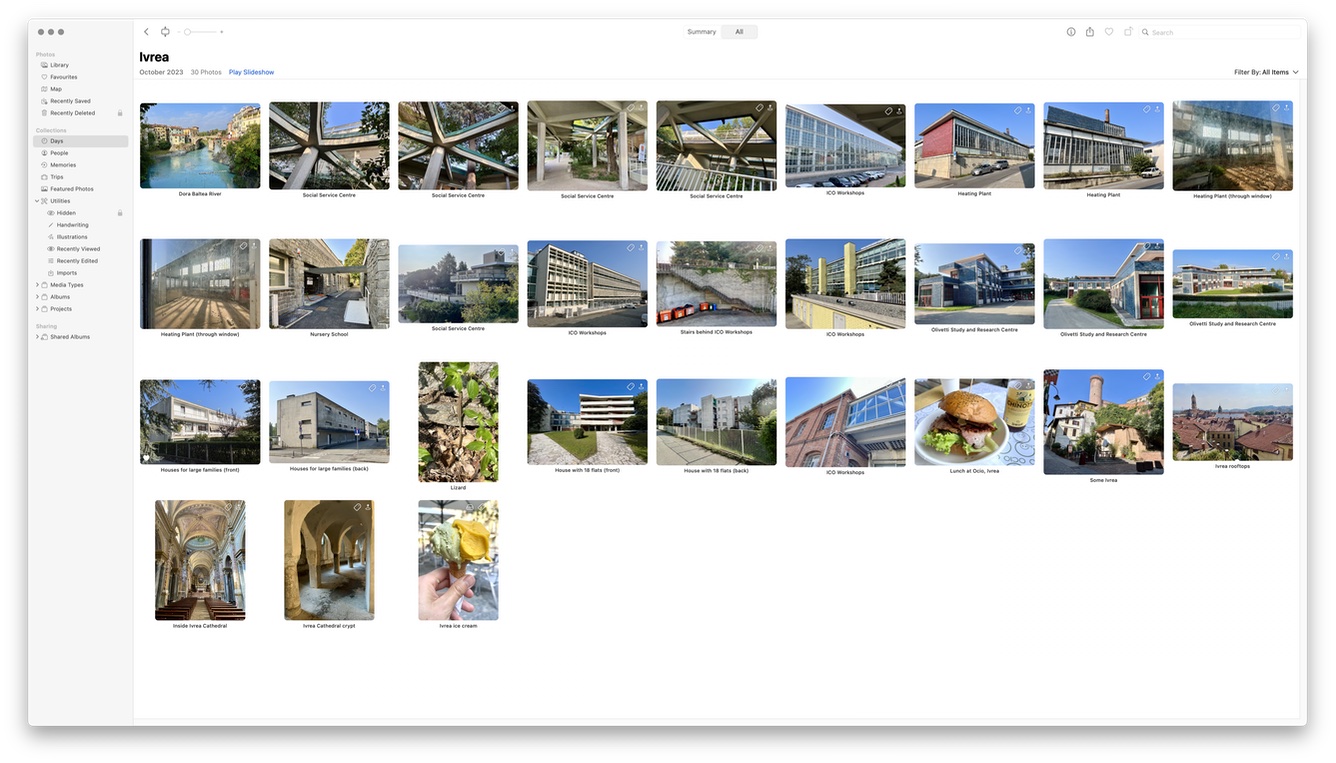
Task: Toggle heart badge on Houses for large families (front)
Action: [x=146, y=458]
